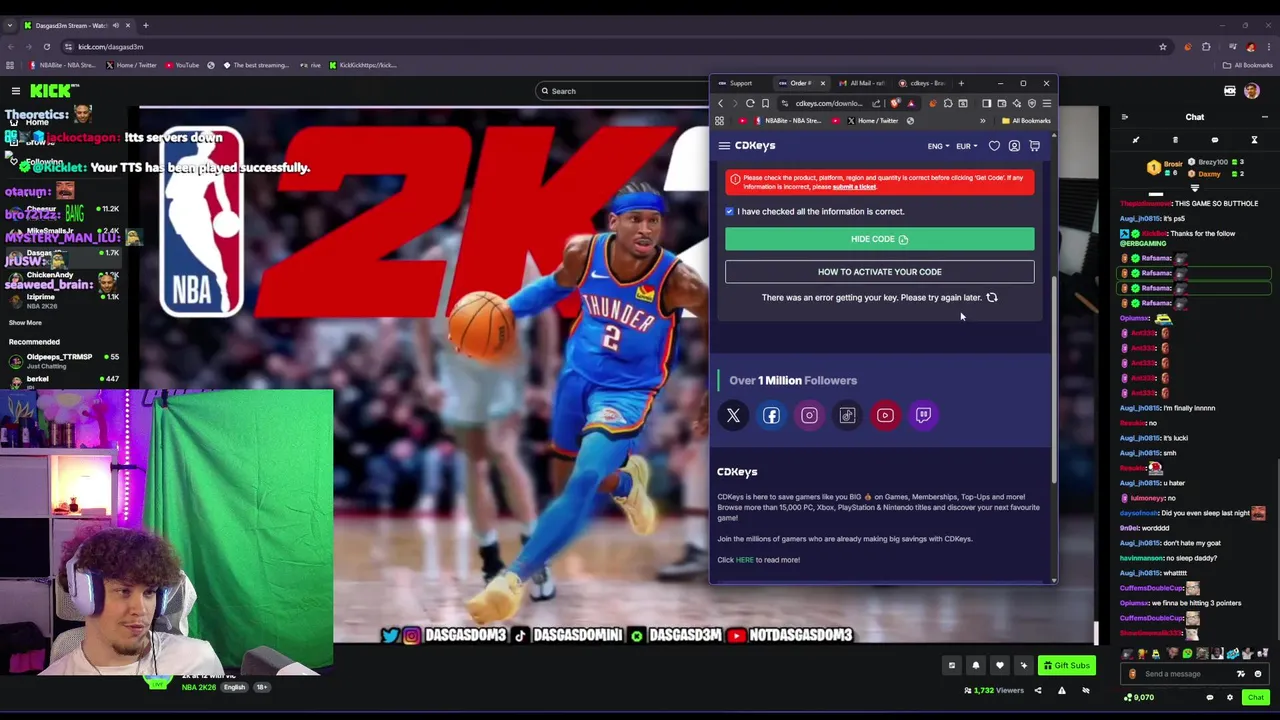The width and height of the screenshot is (1280, 720).
Task: Go back in the Brave window
Action: pos(720,103)
